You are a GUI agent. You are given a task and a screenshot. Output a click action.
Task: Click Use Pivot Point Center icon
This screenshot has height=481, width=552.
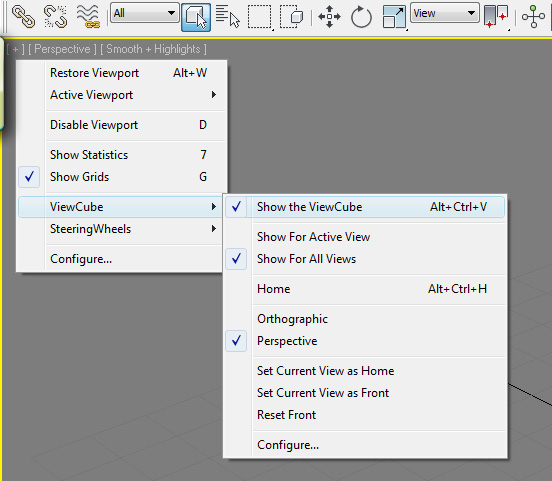[x=496, y=17]
